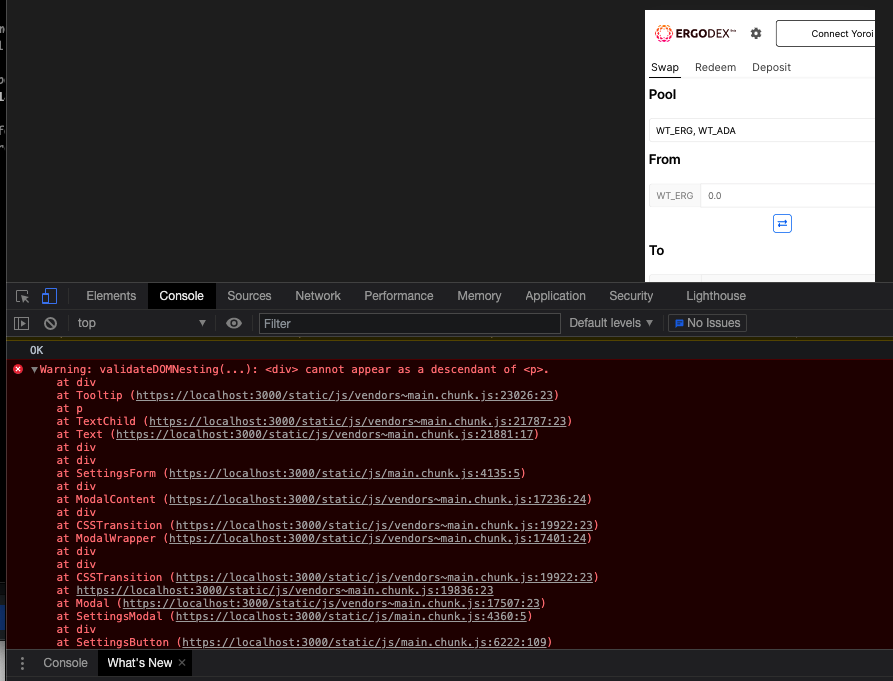Screen dimensions: 893x681
Task: Click the From amount 0.0 input
Action: (x=788, y=195)
